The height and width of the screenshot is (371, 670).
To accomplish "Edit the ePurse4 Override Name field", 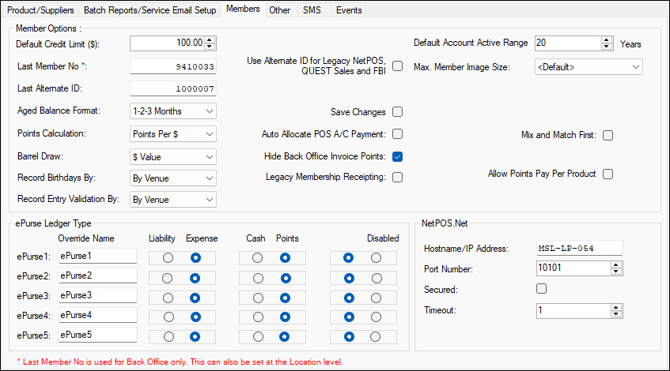I will 98,315.
